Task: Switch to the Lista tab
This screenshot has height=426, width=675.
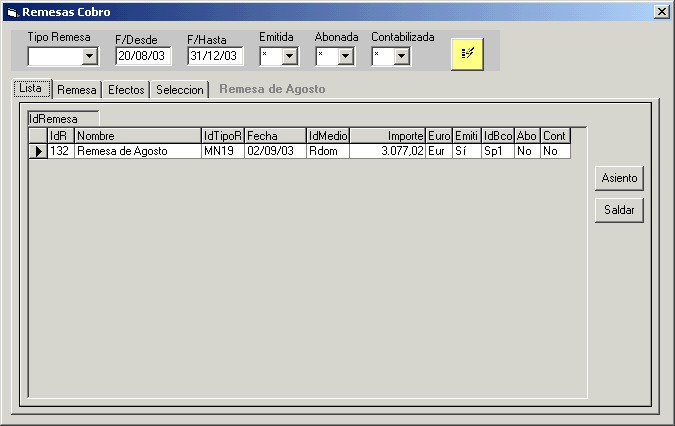Action: click(31, 89)
